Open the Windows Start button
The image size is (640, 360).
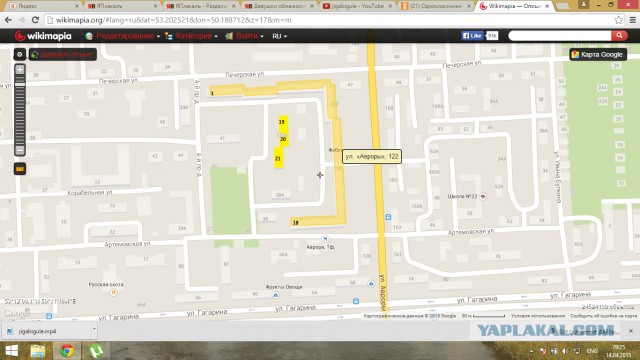pos(11,351)
